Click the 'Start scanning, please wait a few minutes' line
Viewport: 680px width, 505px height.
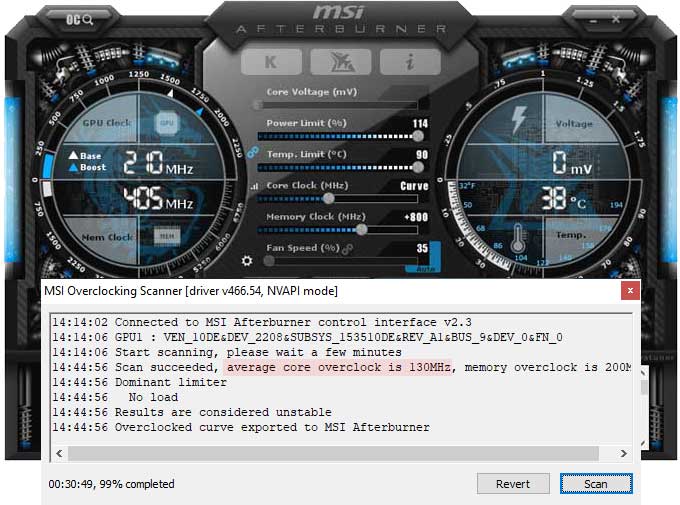[227, 352]
